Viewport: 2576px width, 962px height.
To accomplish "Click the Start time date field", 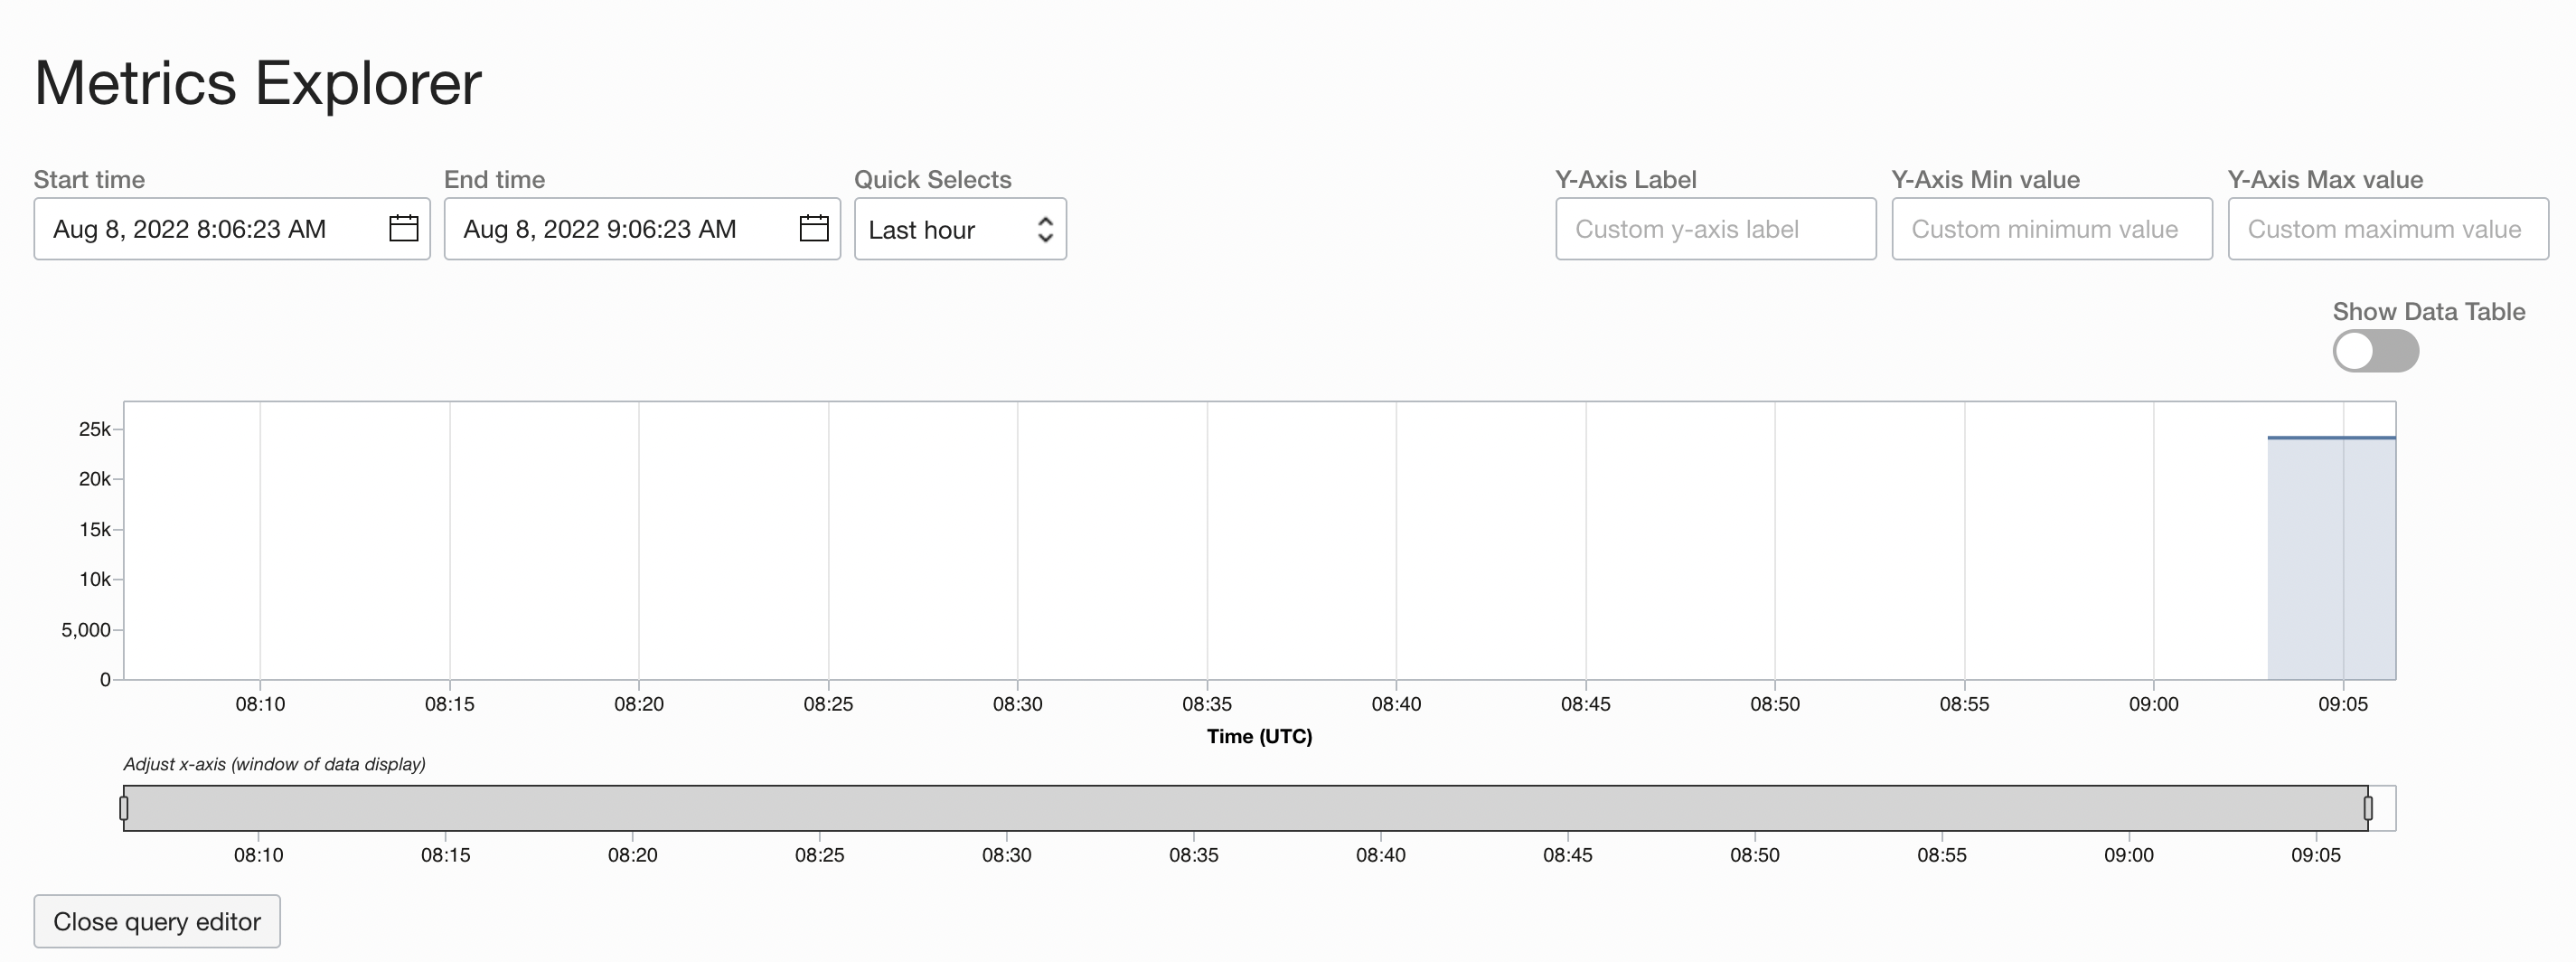I will point(232,229).
